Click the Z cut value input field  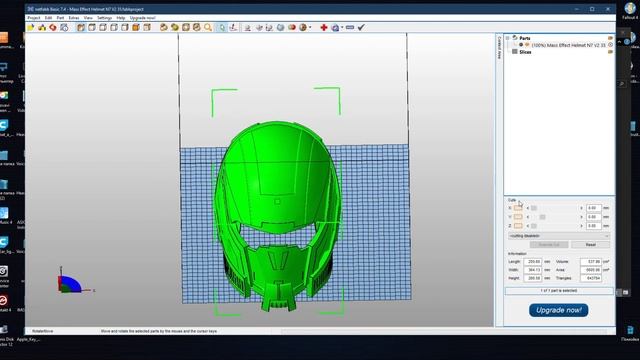pos(593,226)
